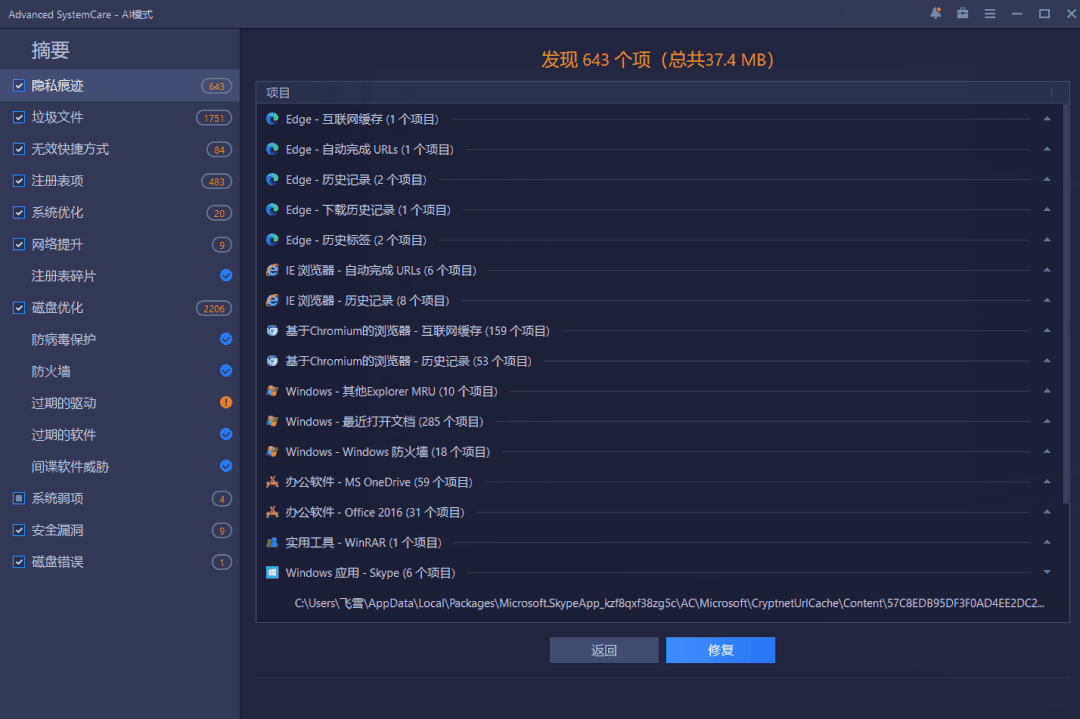Click Edge icon beside 历史记录 row

tap(273, 180)
